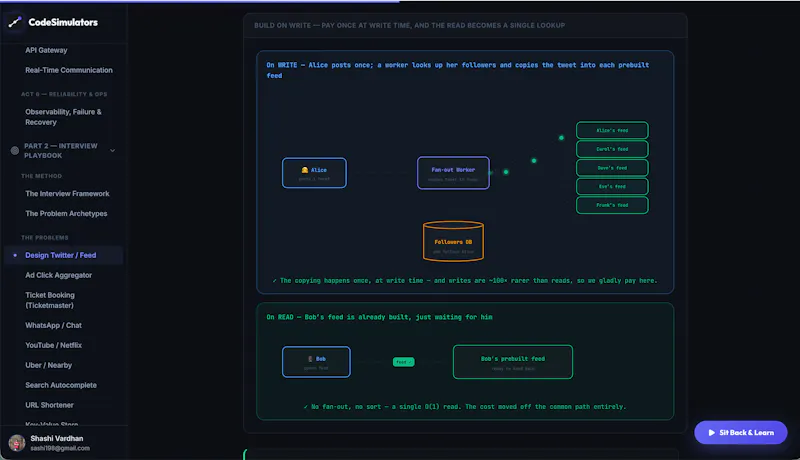The image size is (800, 460).
Task: Click Shashi Vardhan profile avatar
Action: click(x=17, y=443)
